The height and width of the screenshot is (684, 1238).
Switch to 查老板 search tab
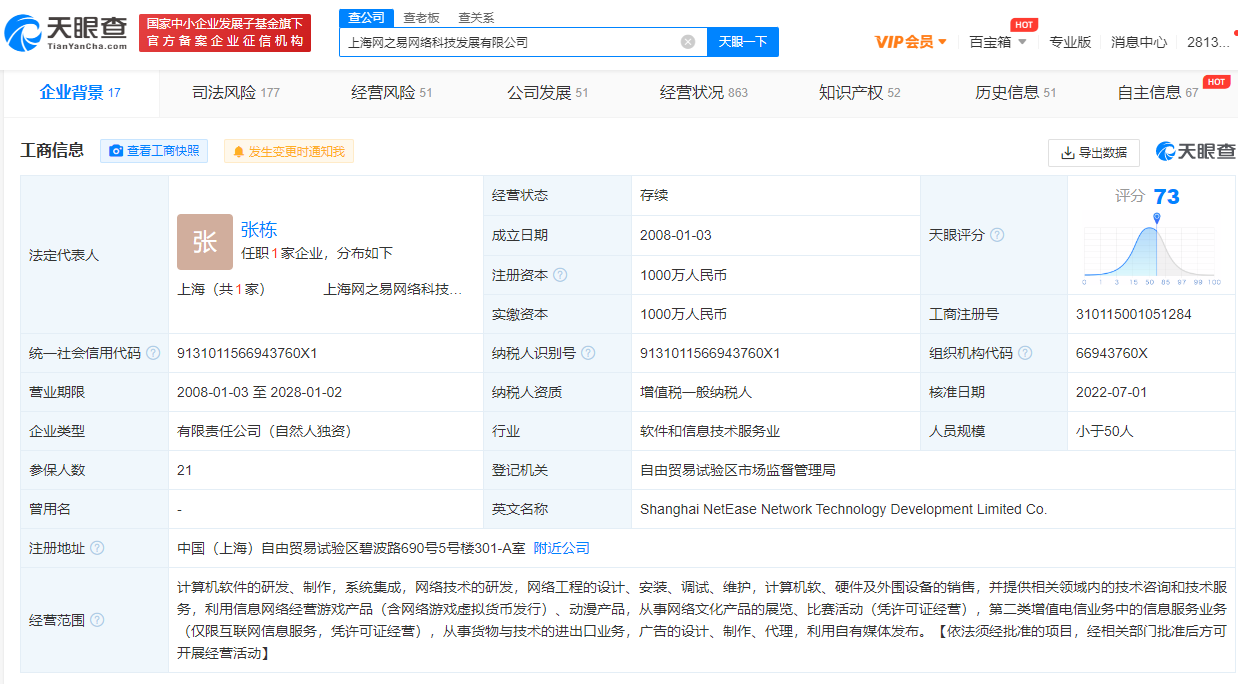pos(421,17)
